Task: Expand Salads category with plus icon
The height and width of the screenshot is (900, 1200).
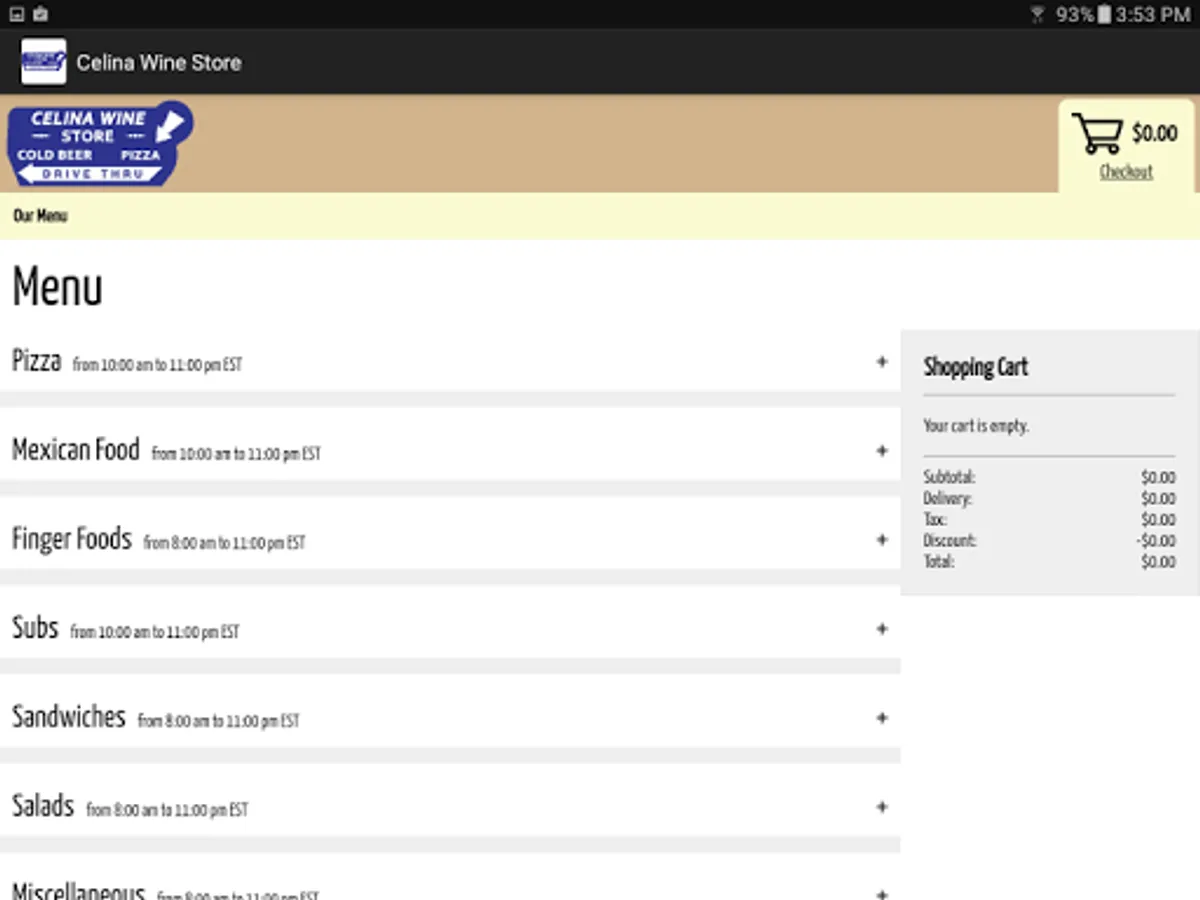Action: click(x=882, y=807)
